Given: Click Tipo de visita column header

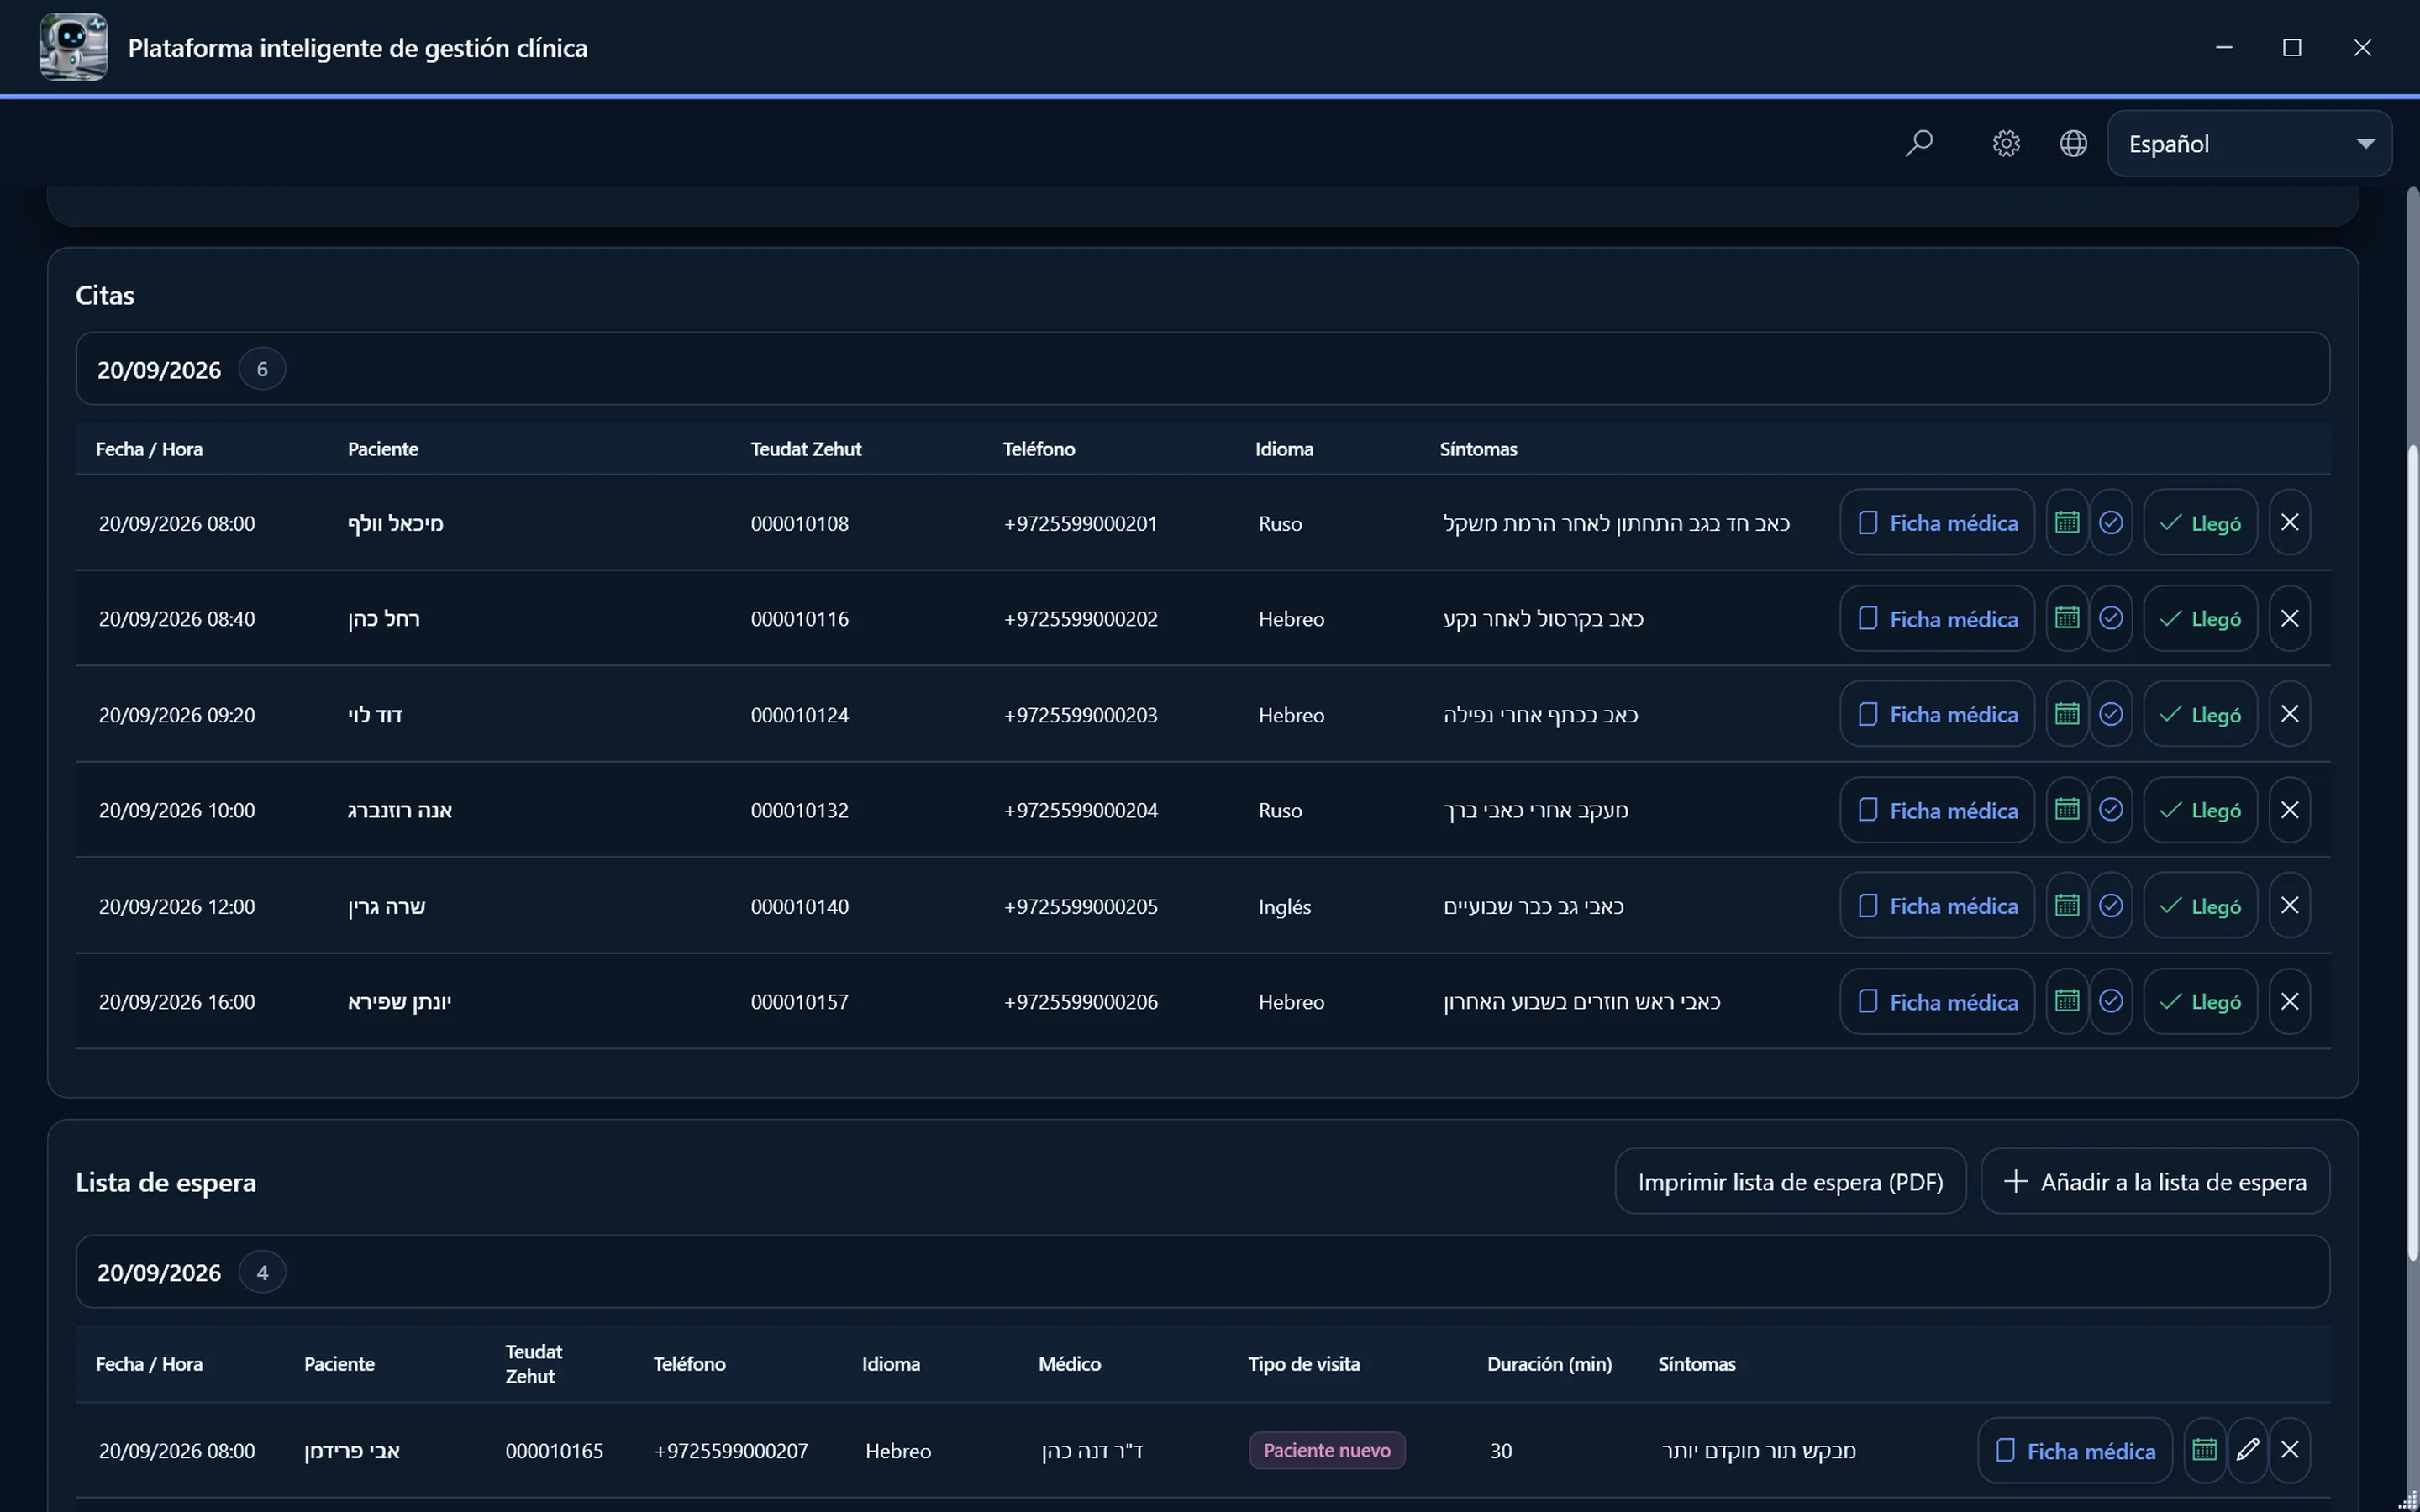Looking at the screenshot, I should [x=1303, y=1364].
